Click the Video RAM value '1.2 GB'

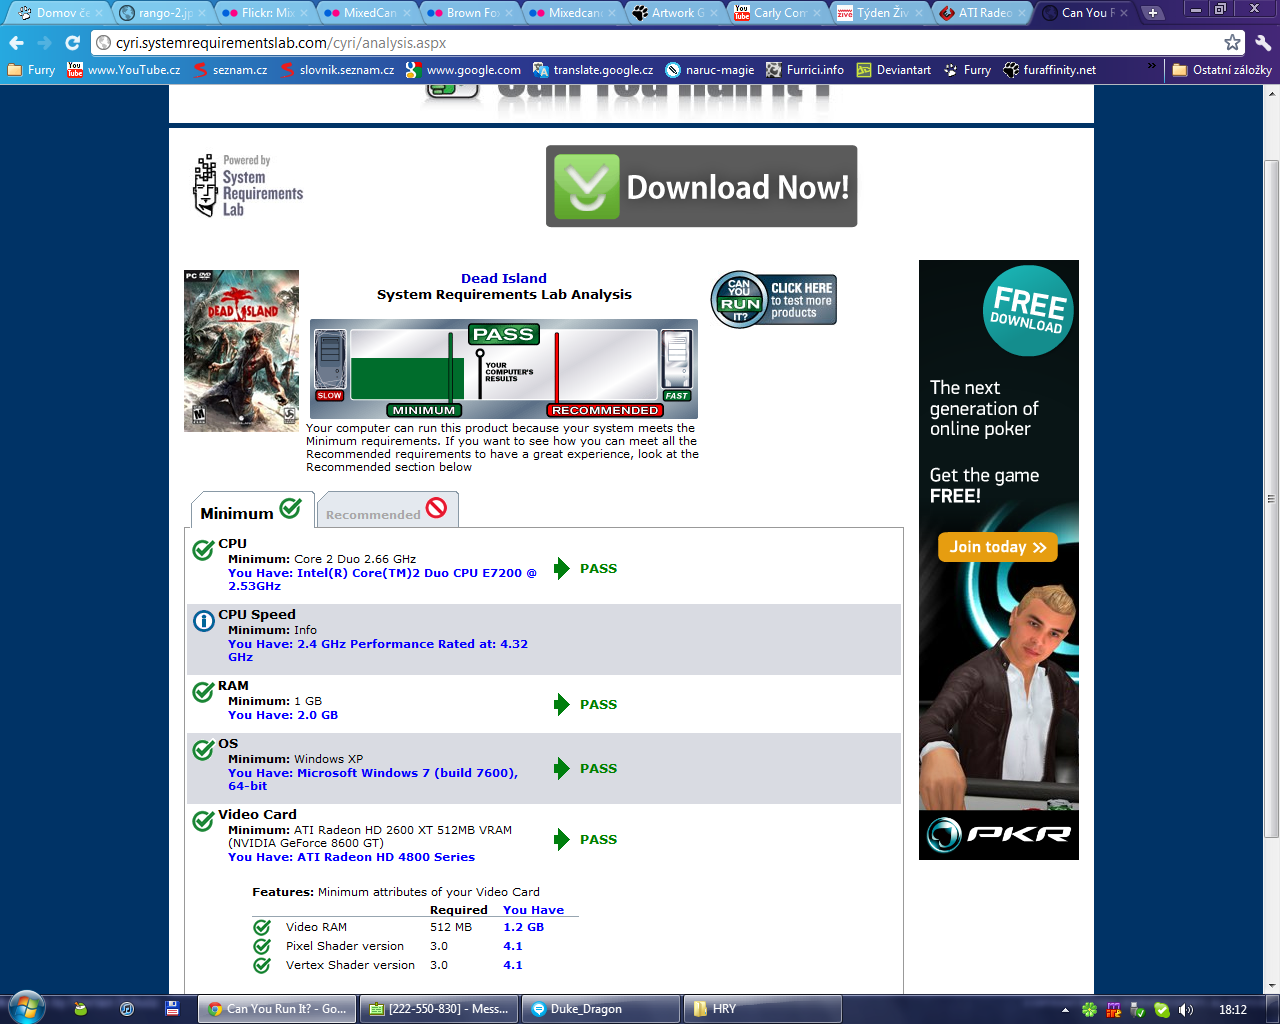(523, 927)
